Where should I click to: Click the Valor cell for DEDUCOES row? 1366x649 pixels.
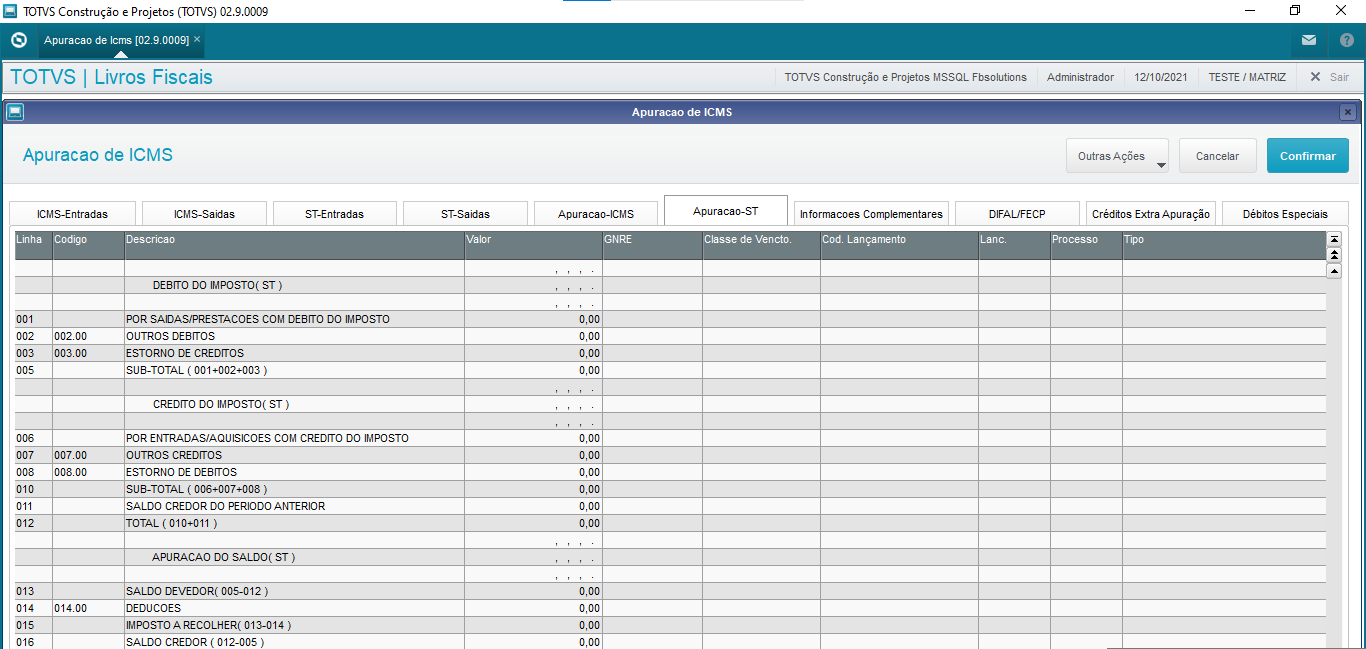point(533,608)
